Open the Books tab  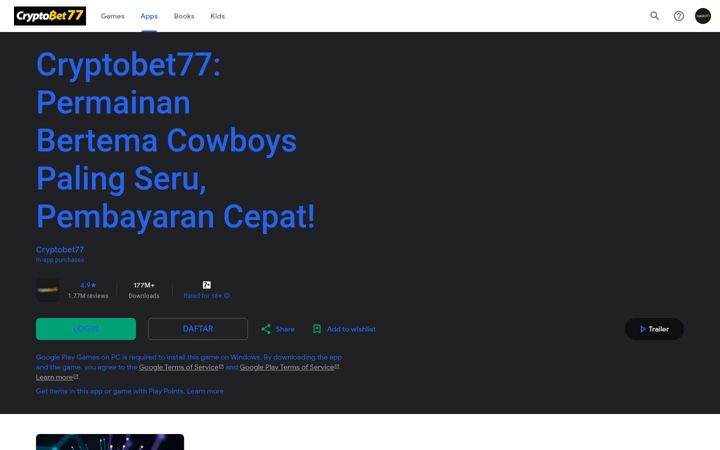(184, 16)
